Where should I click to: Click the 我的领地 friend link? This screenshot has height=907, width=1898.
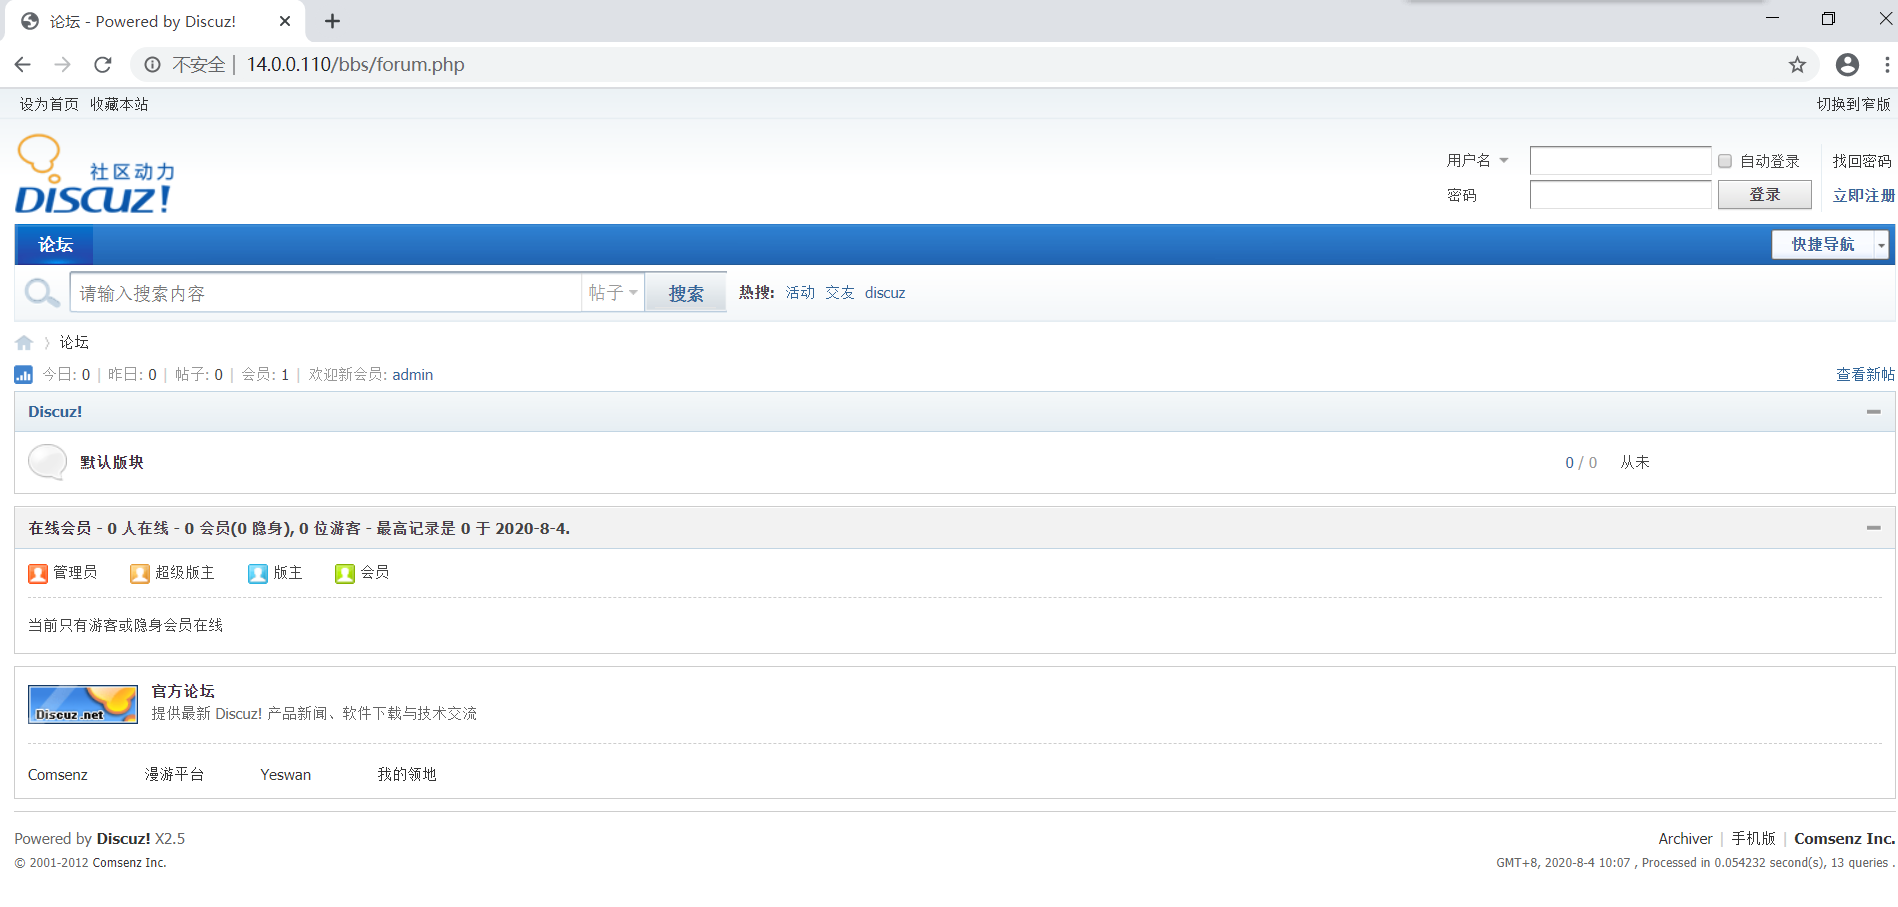(x=407, y=775)
